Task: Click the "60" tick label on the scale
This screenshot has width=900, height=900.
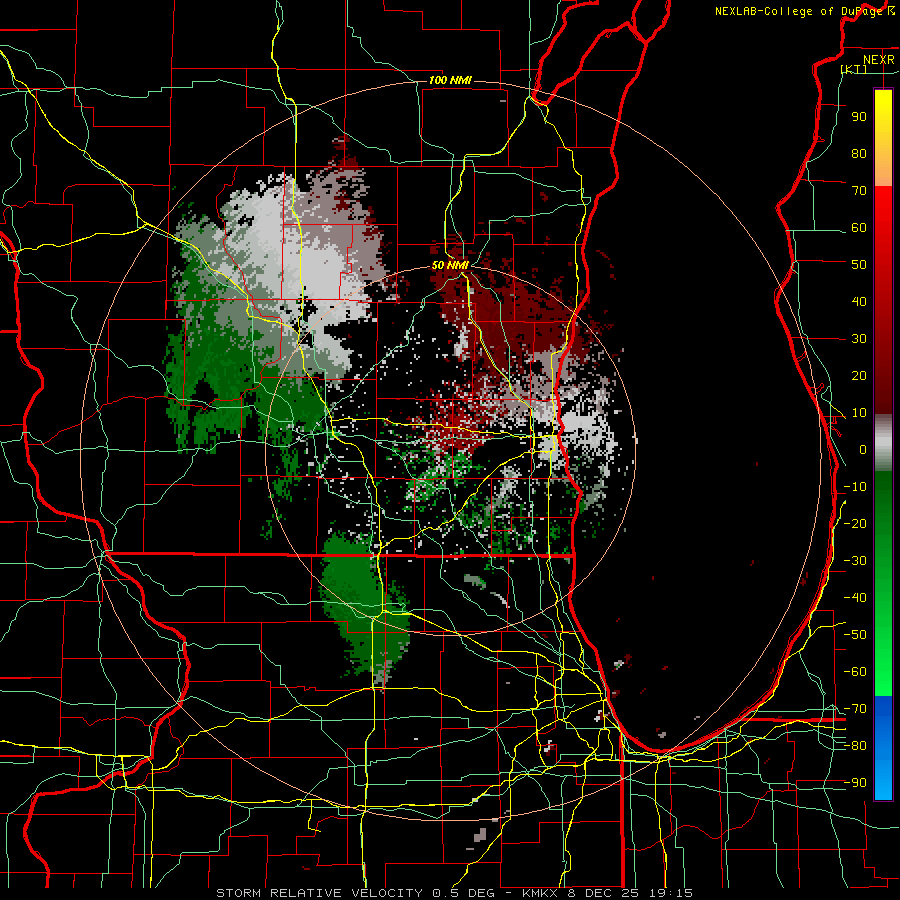Action: (859, 228)
